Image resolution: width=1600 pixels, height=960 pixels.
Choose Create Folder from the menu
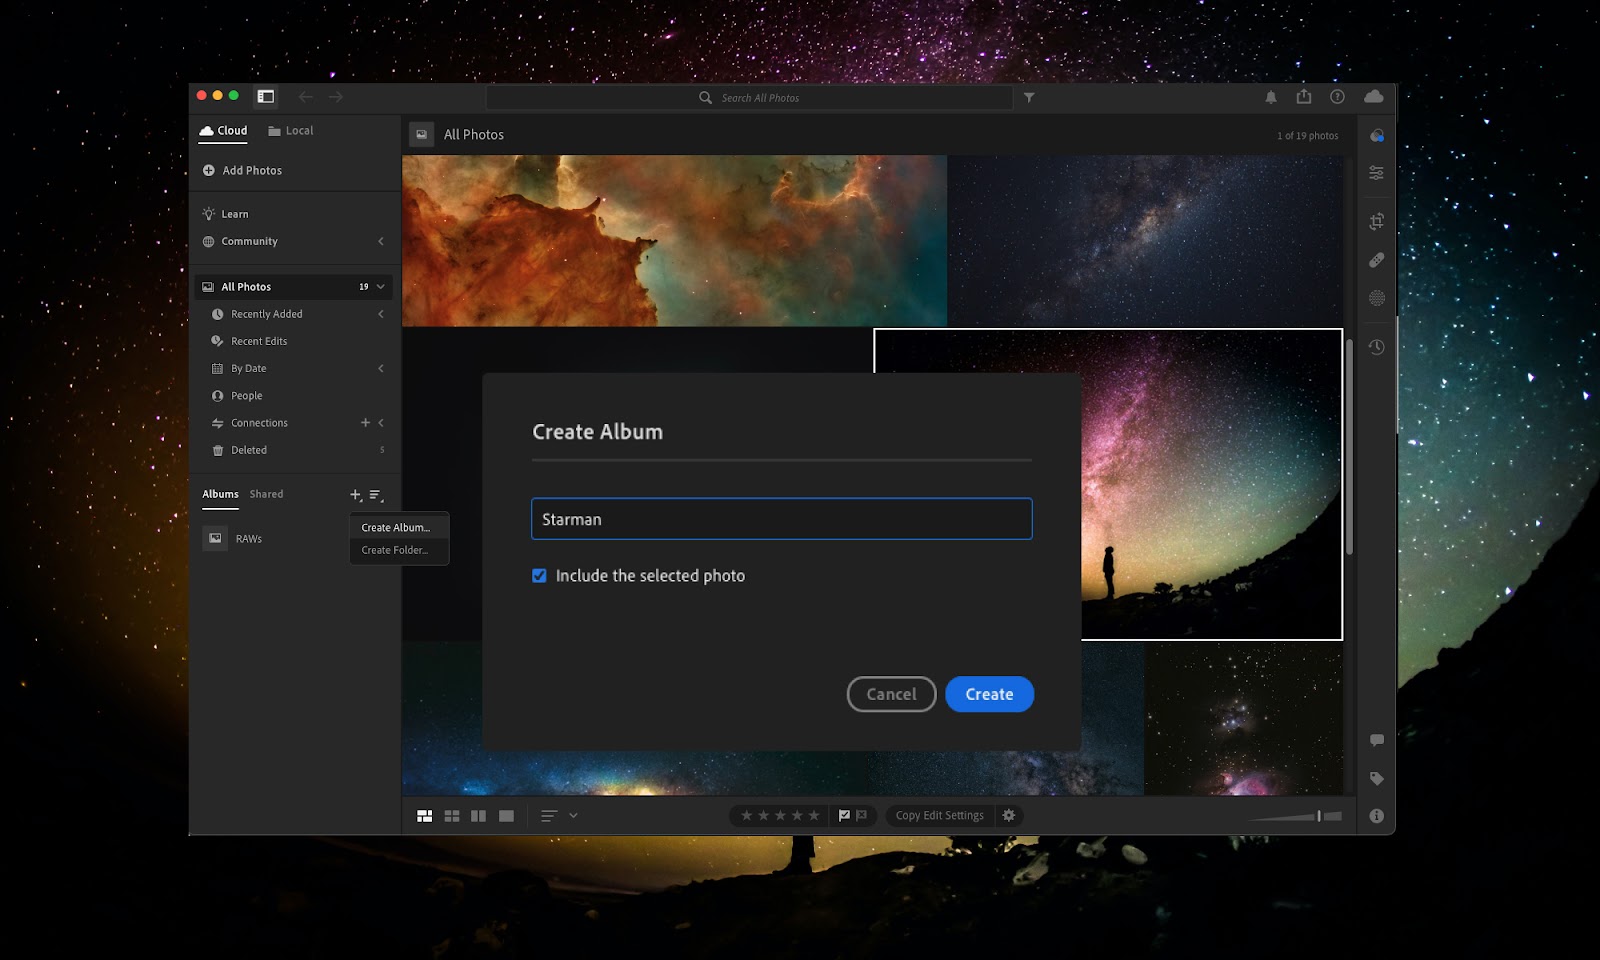395,550
